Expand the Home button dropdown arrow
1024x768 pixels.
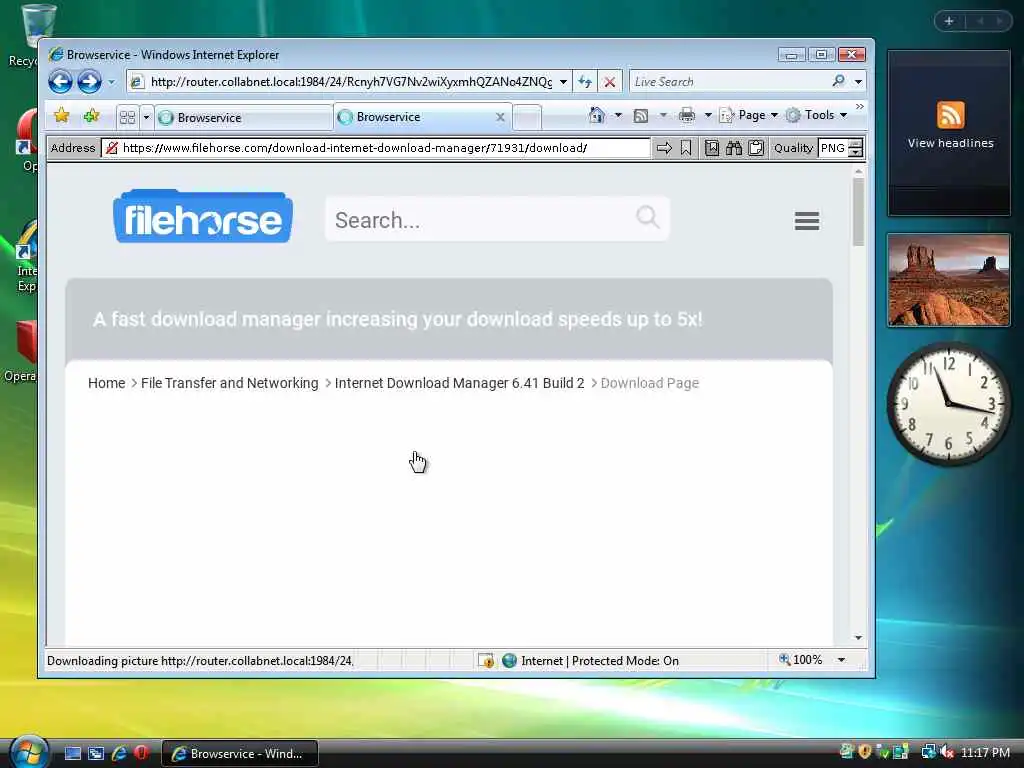618,116
